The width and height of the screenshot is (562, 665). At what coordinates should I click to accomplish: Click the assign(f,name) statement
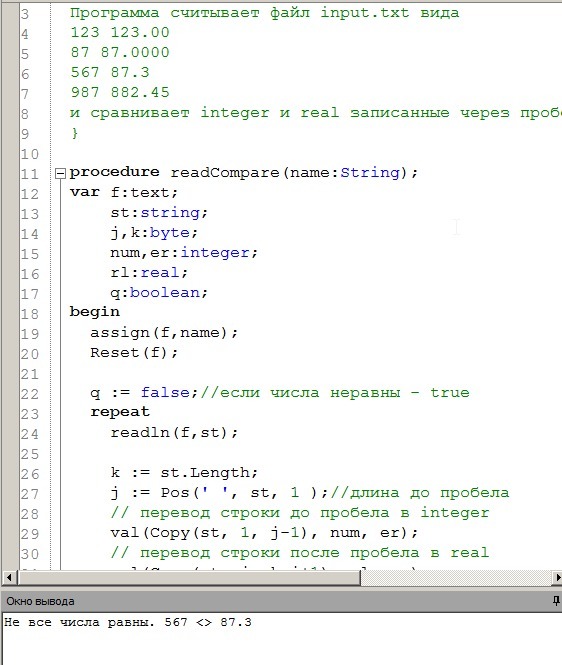tap(164, 332)
